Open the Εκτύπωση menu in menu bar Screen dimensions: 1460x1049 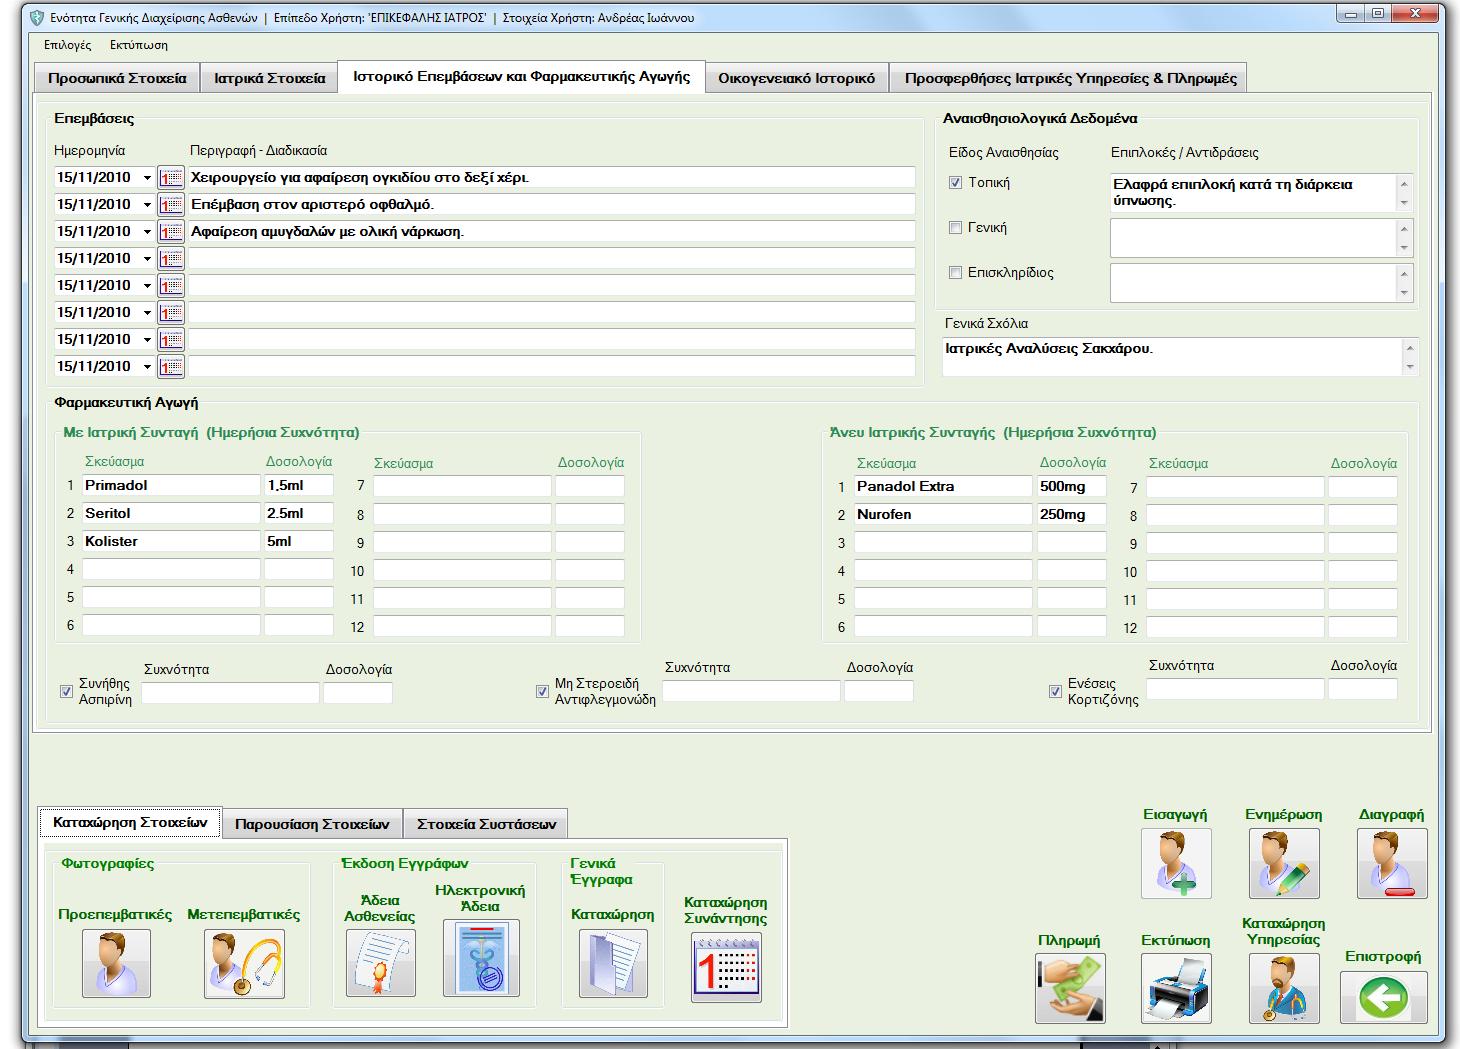(x=139, y=45)
